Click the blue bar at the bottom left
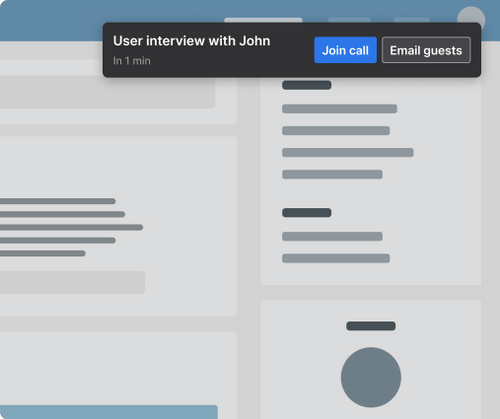The image size is (500, 419). tap(109, 412)
